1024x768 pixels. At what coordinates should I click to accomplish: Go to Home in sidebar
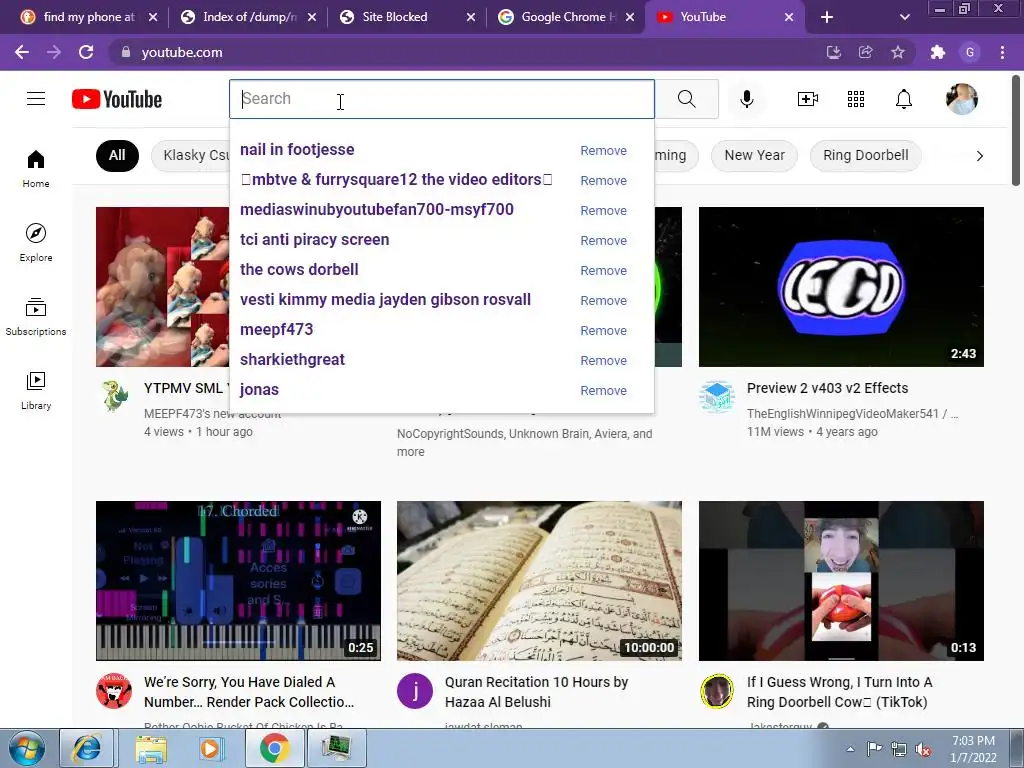(x=36, y=168)
